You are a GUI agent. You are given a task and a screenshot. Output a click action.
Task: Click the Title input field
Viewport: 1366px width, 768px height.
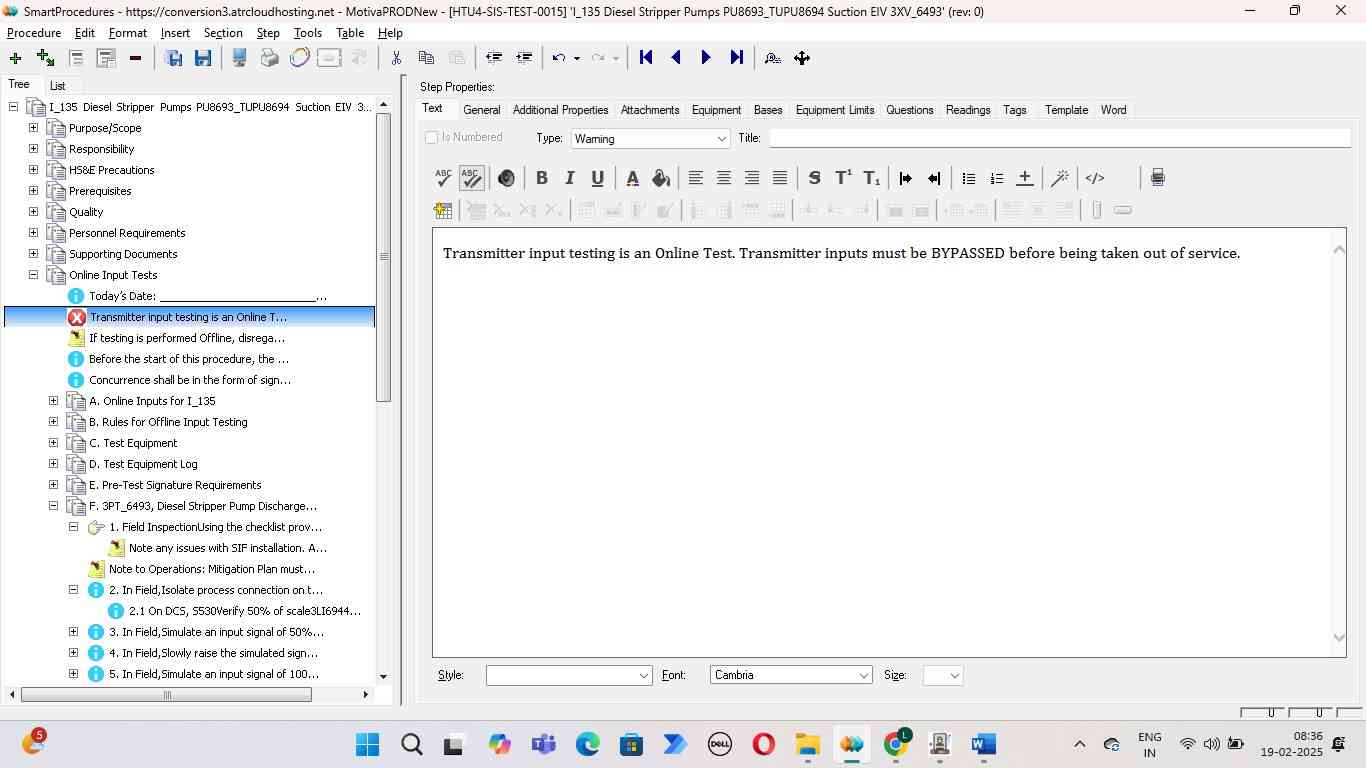pos(1060,138)
